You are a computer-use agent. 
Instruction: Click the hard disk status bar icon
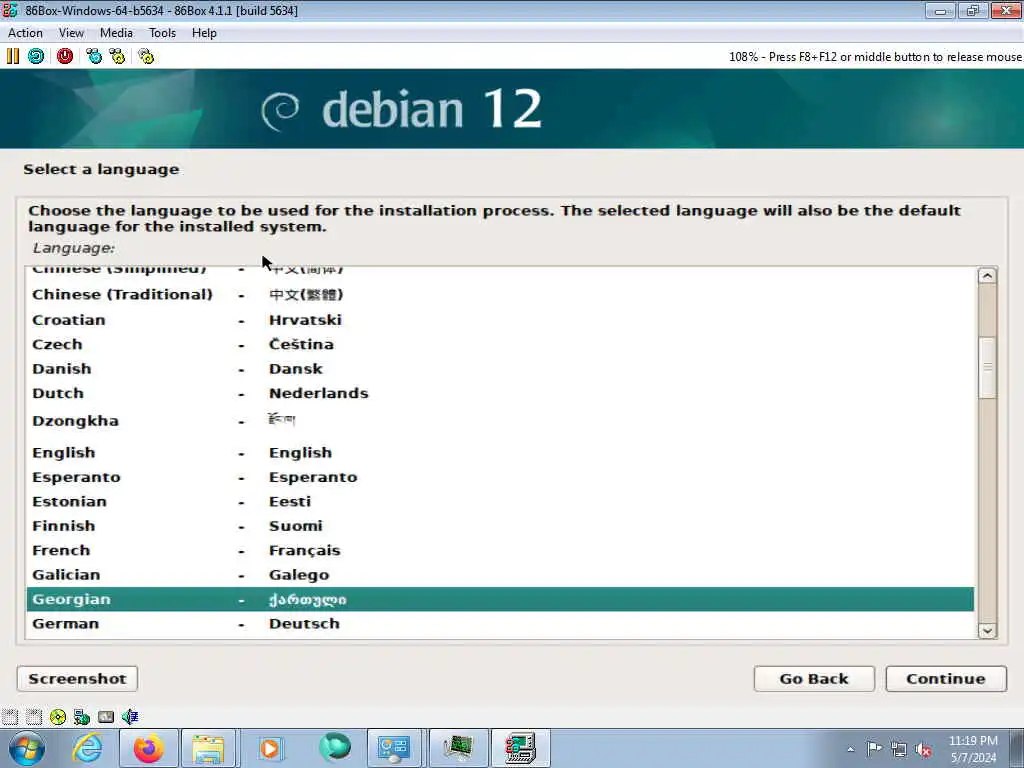coord(106,717)
